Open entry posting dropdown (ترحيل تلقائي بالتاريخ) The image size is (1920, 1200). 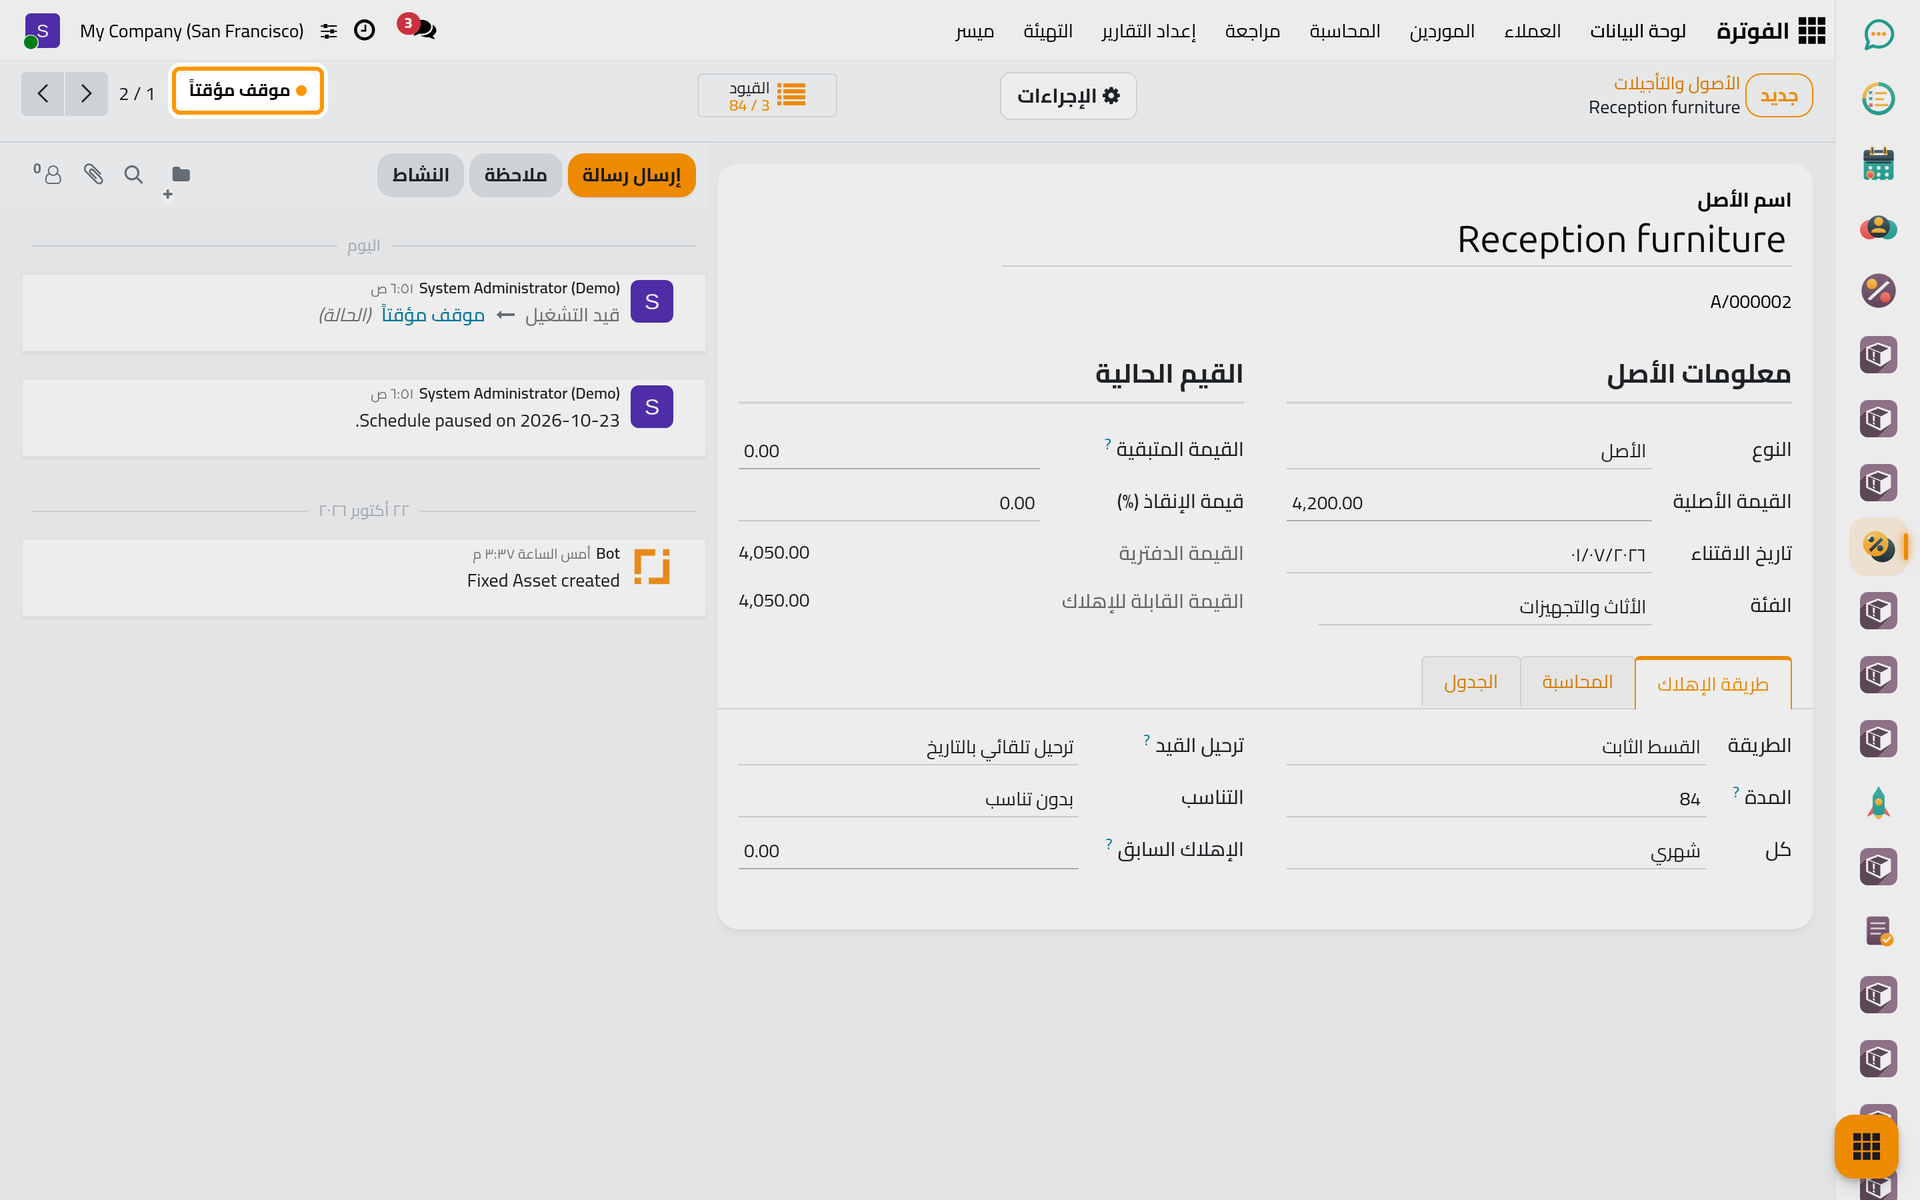pos(908,747)
